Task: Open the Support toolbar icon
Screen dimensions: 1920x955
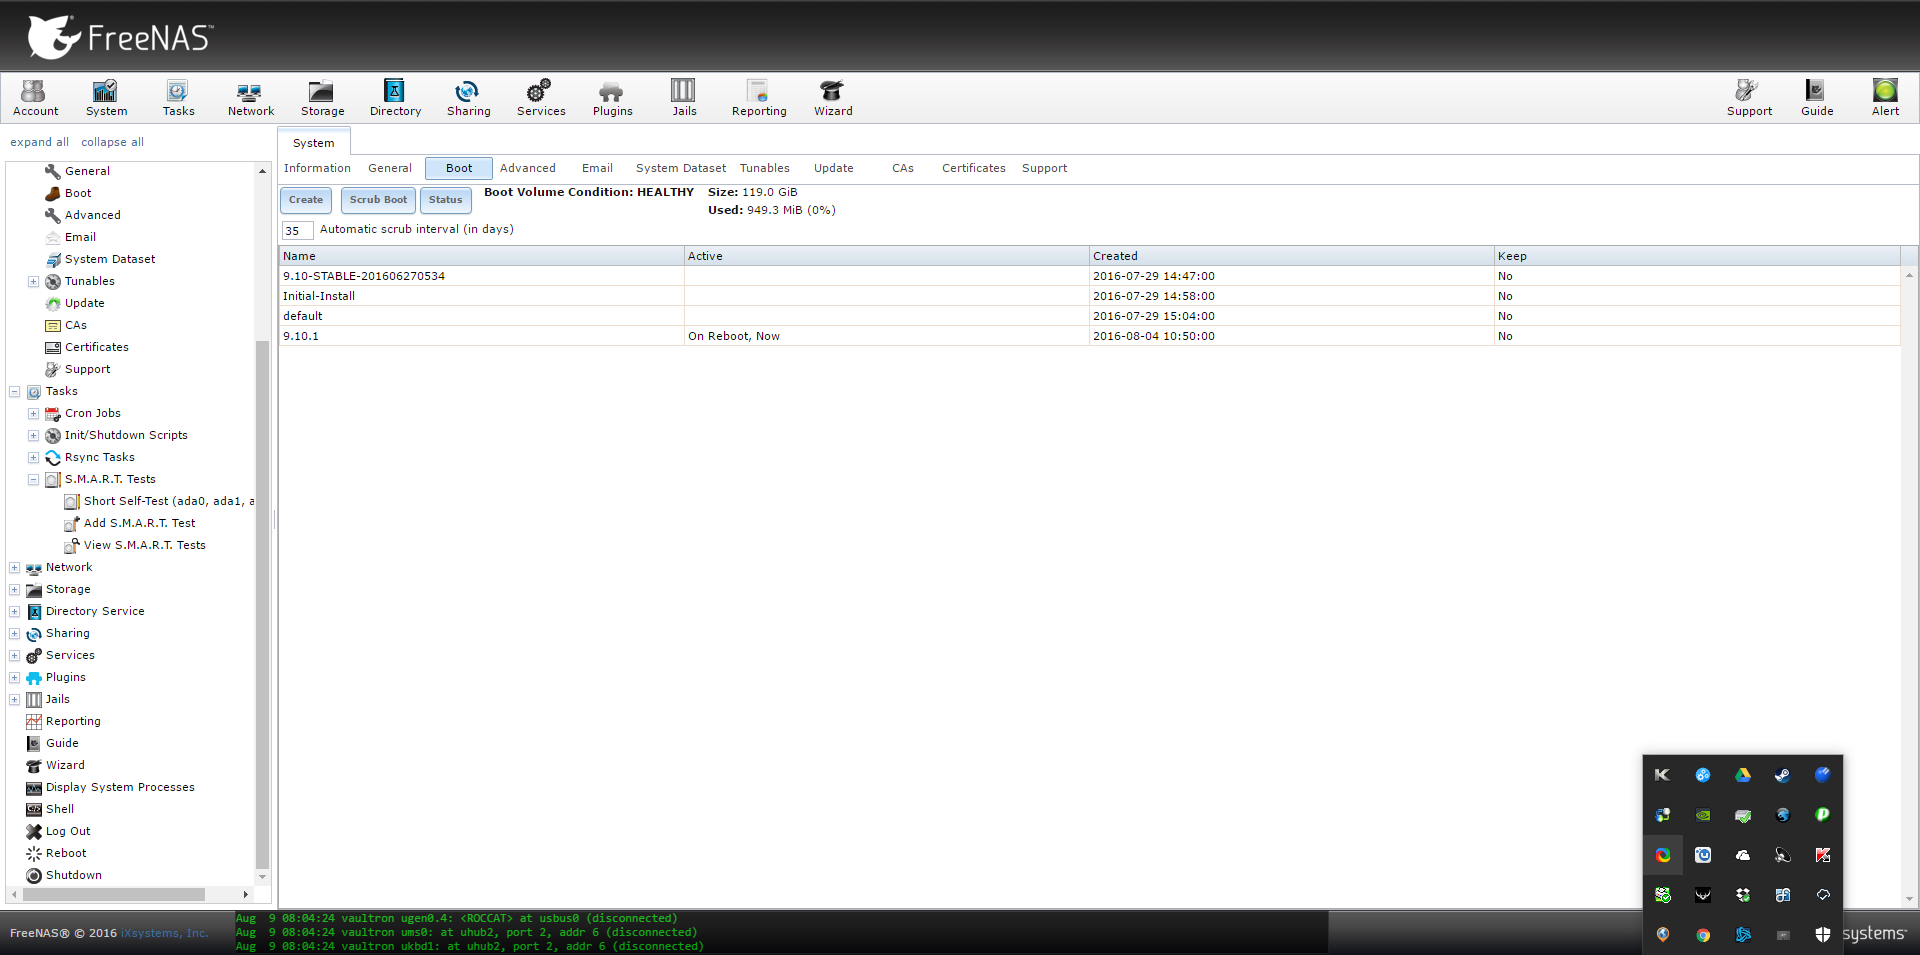Action: 1749,98
